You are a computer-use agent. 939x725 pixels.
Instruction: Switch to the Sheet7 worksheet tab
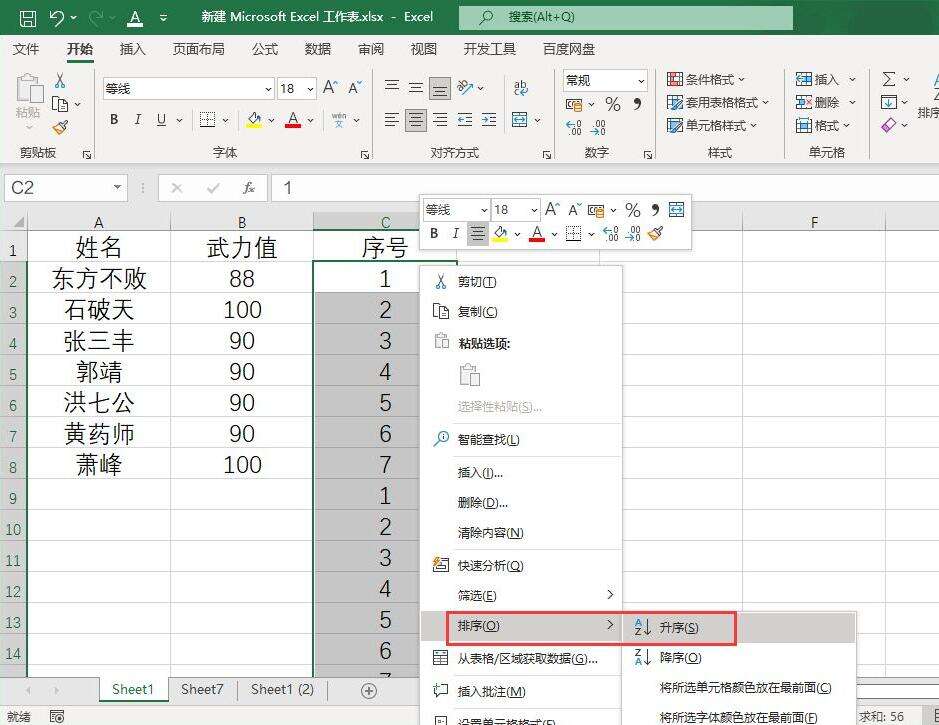tap(202, 689)
